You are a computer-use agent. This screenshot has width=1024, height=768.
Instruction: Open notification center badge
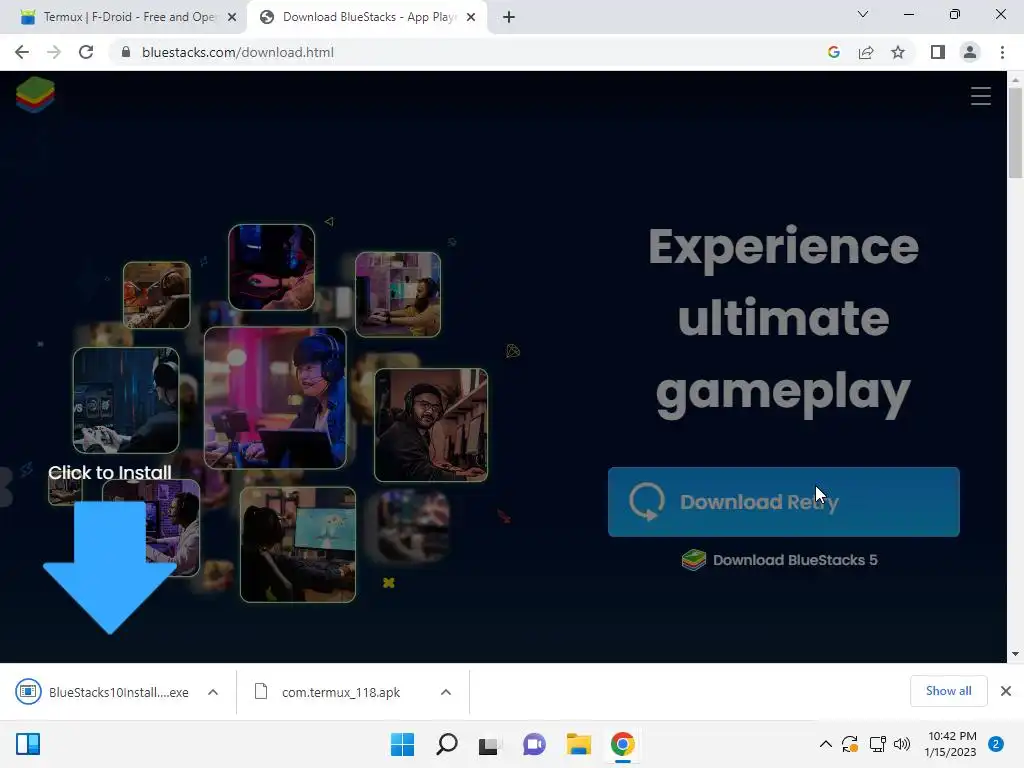(x=996, y=744)
